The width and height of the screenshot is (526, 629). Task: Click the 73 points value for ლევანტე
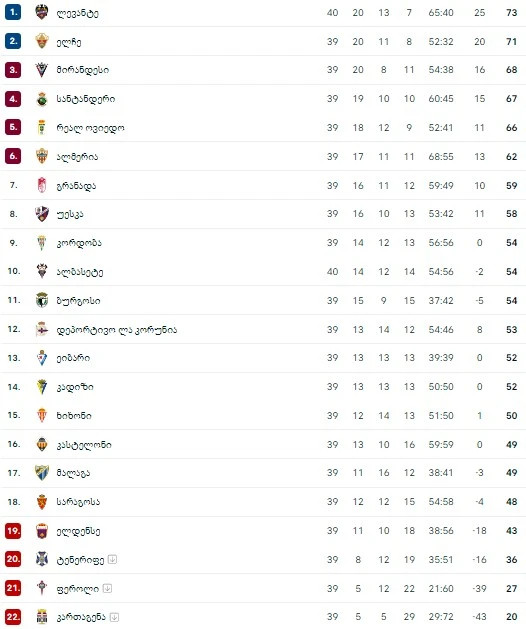512,13
